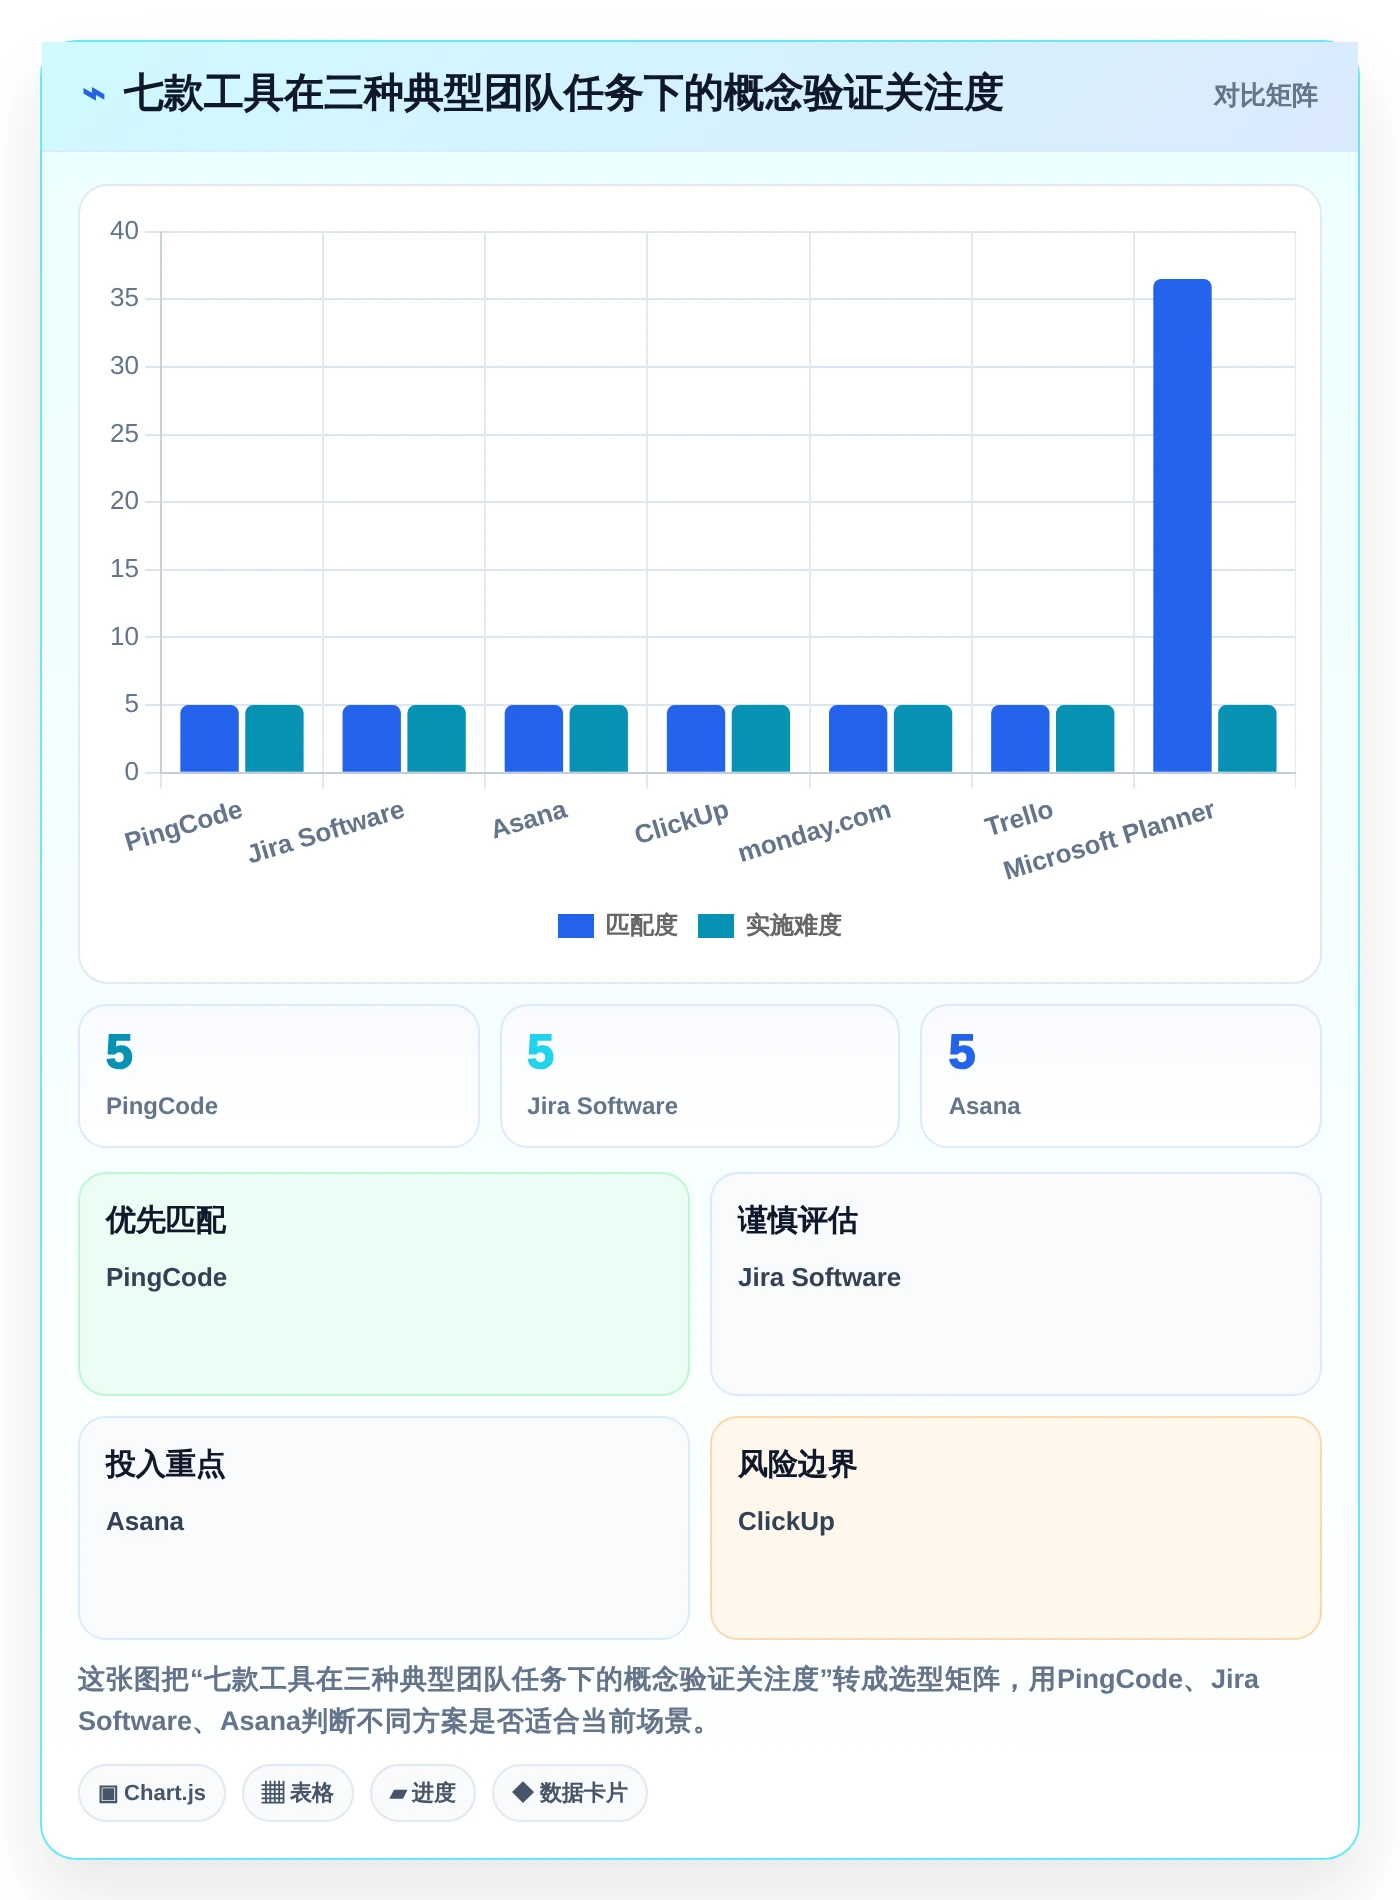1400x1900 pixels.
Task: Open the Asana score 5 stat card
Action: 1121,1076
